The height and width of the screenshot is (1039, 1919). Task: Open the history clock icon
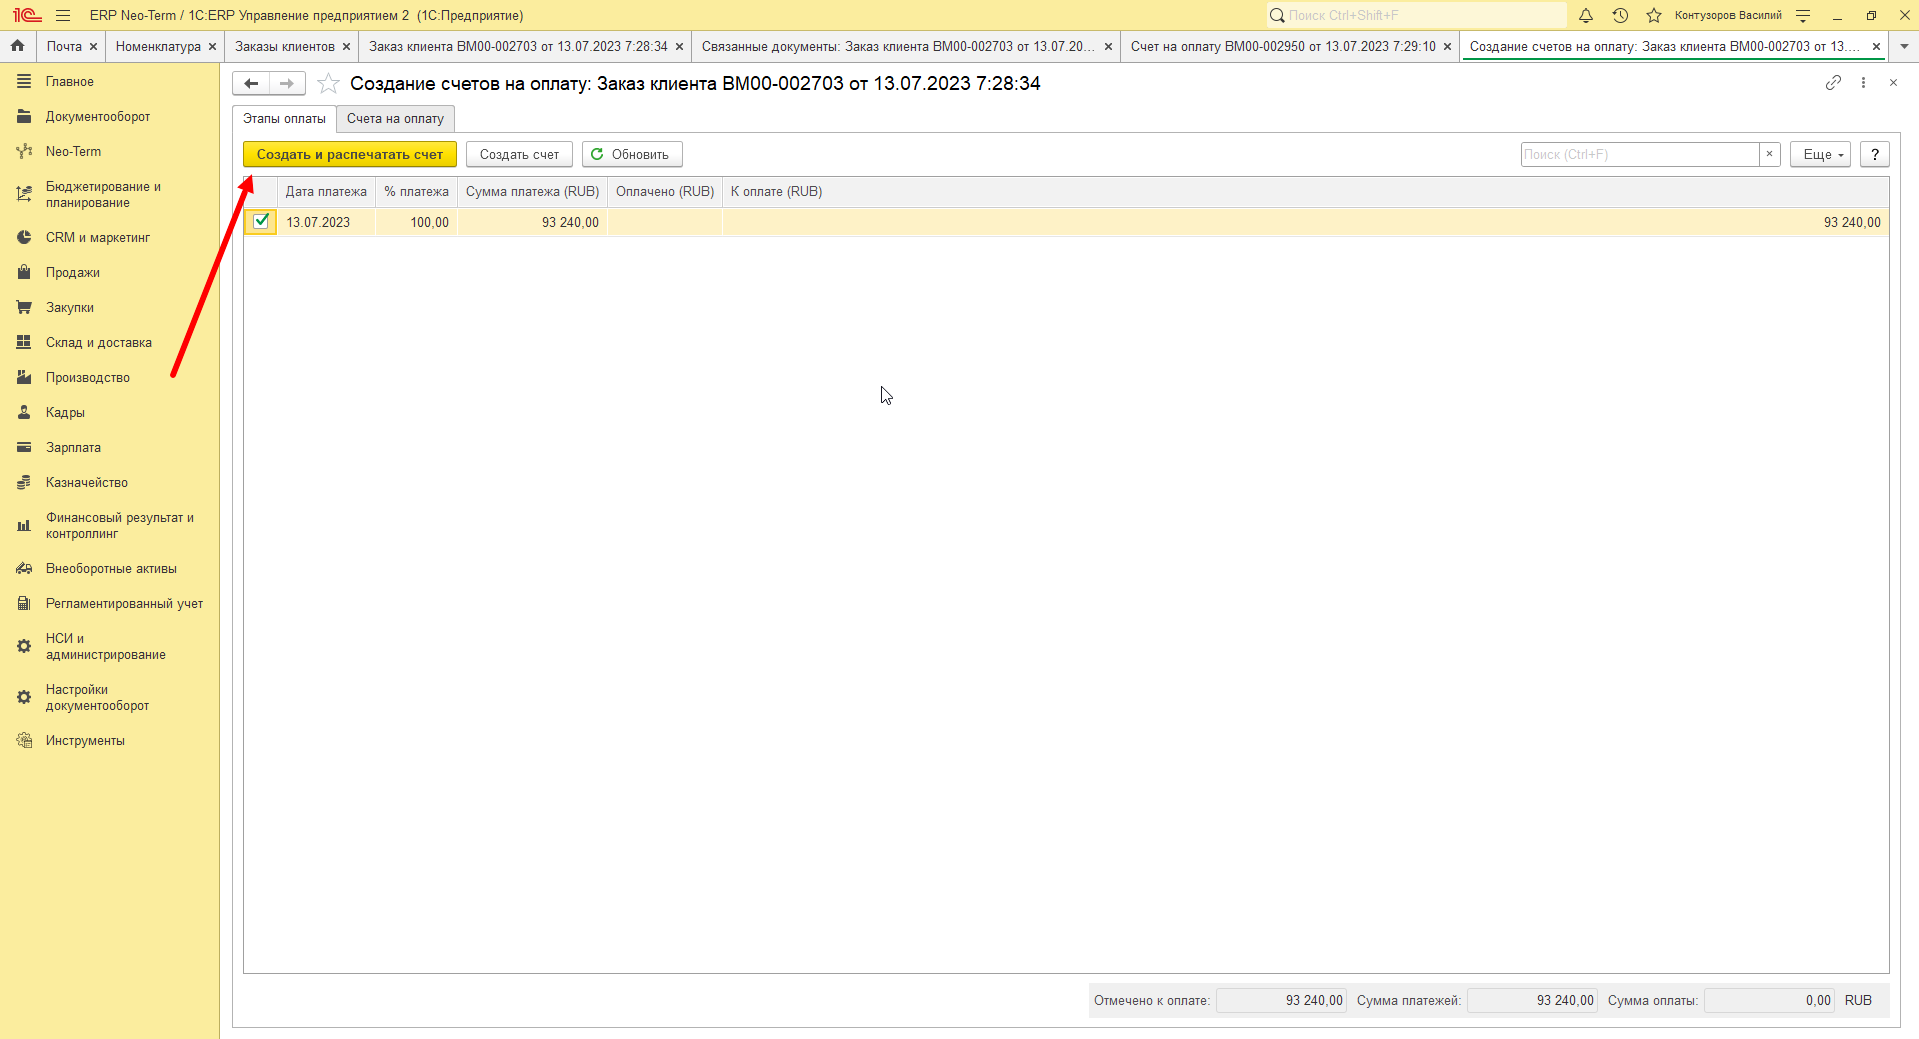pos(1620,15)
